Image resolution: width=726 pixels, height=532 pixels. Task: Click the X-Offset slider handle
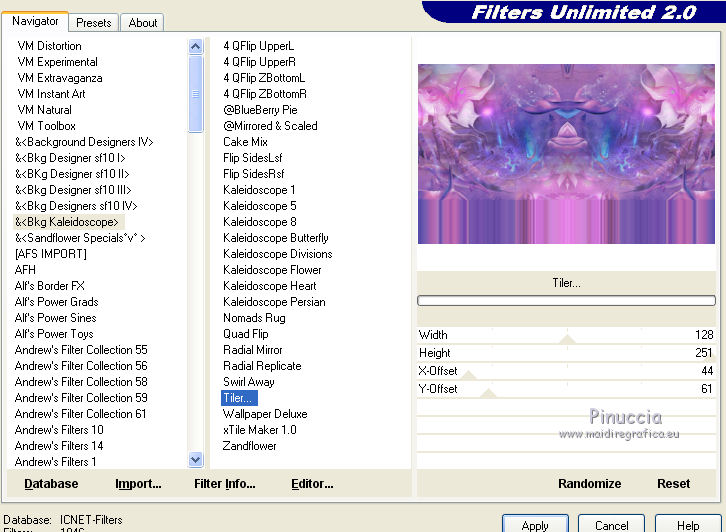click(x=469, y=376)
